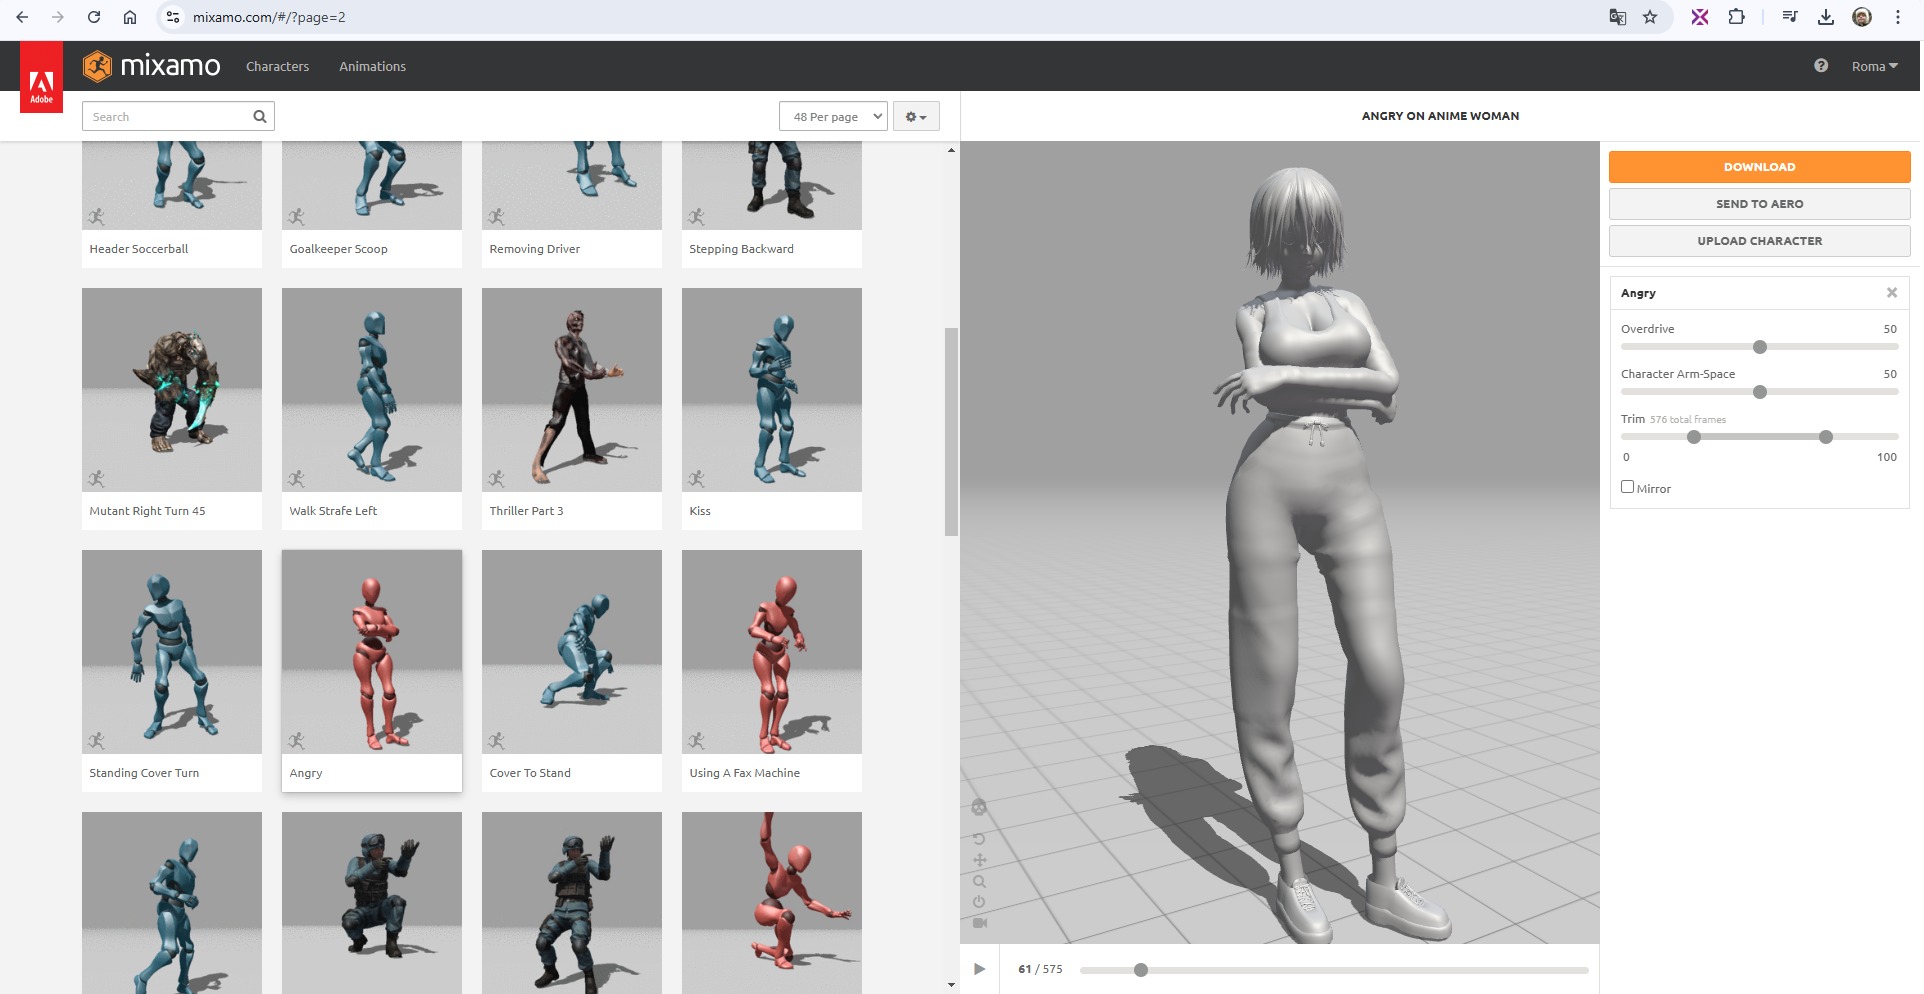Click the Trim end handle
Screen dimensions: 1924x994
coord(1826,437)
